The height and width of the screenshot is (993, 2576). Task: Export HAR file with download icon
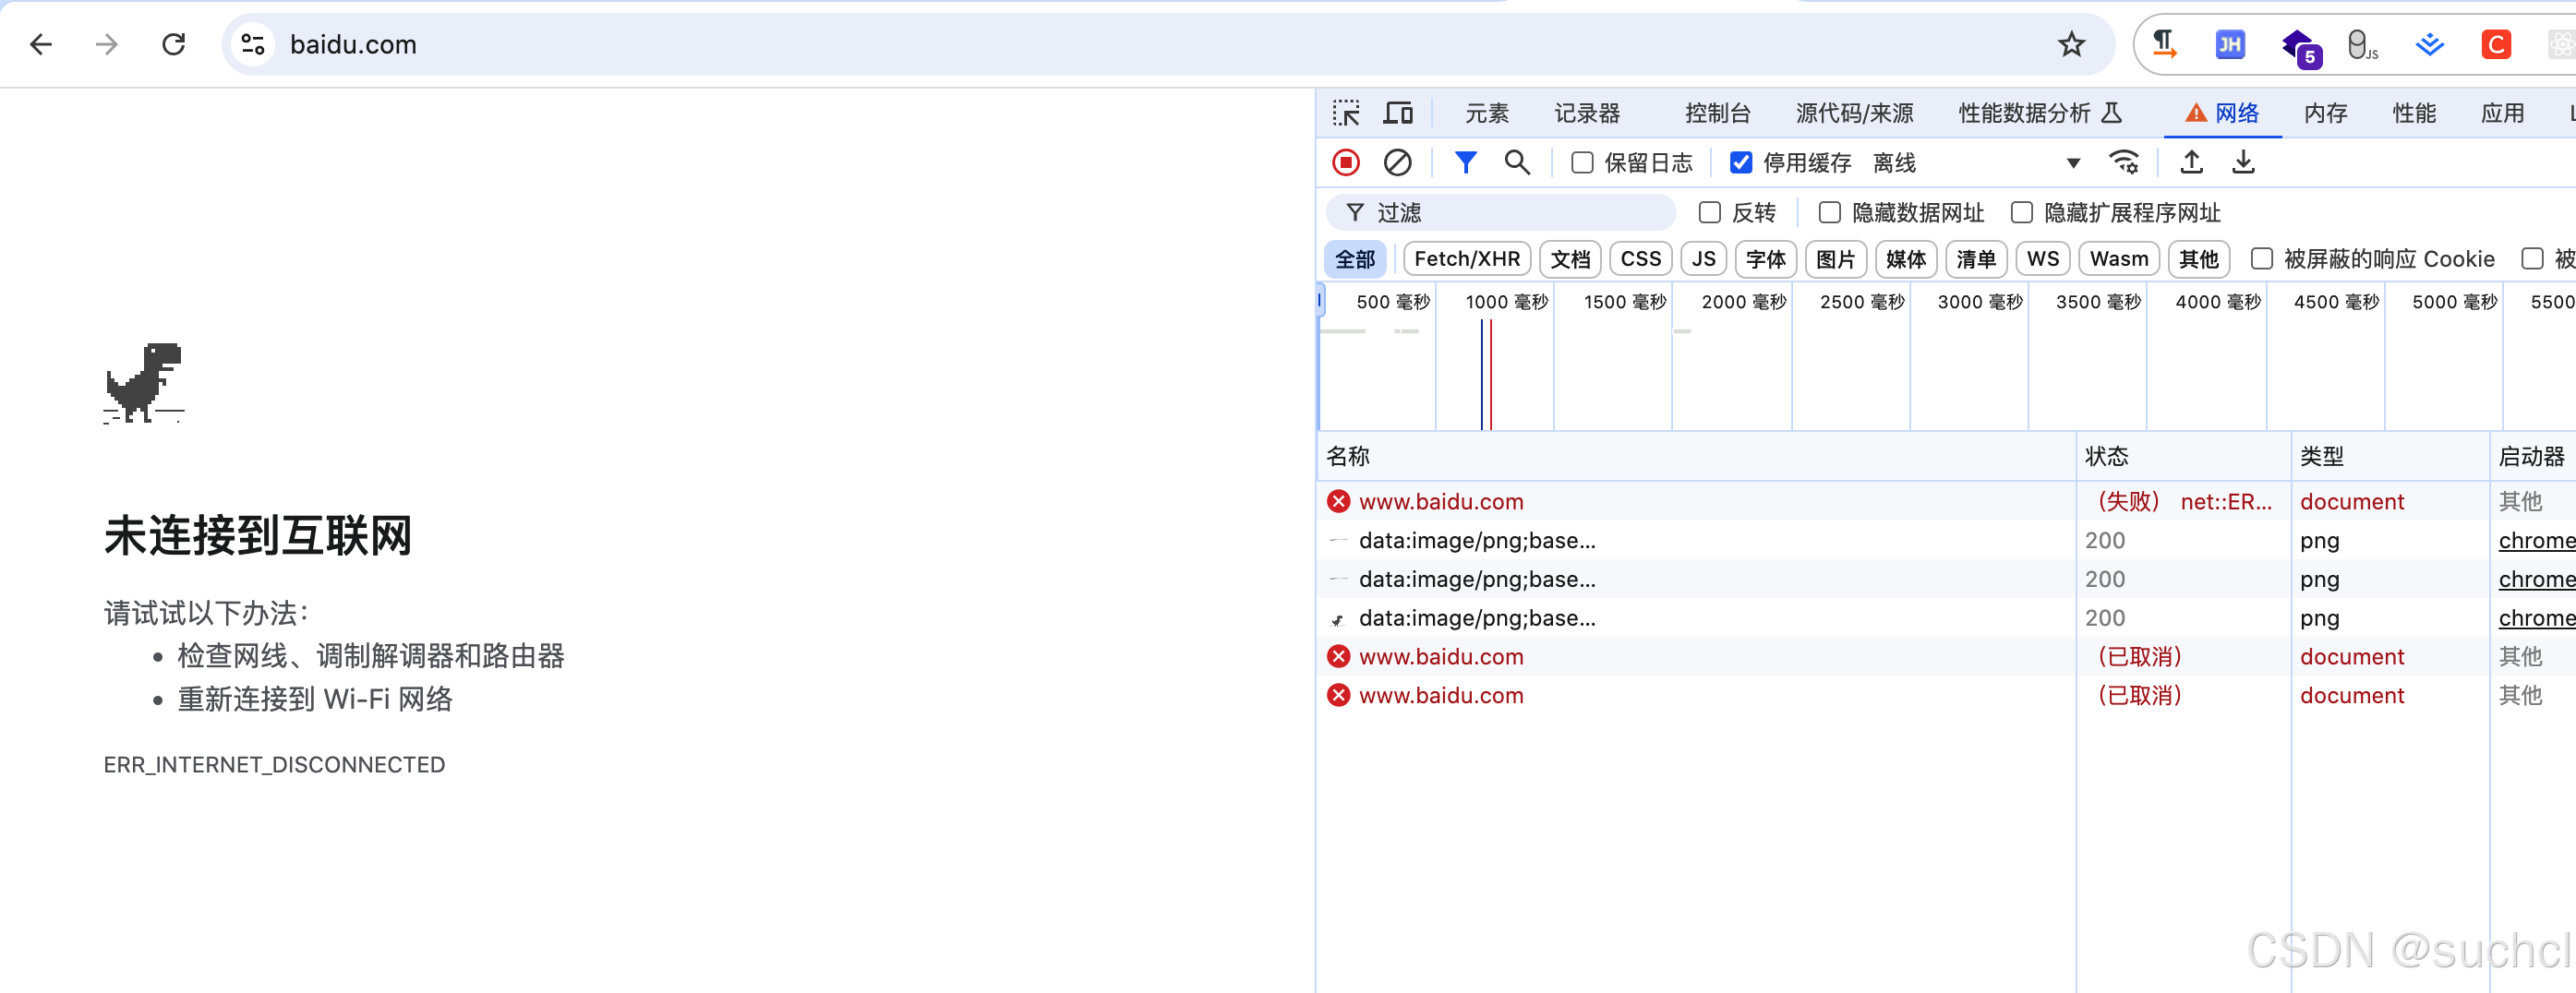click(2243, 162)
